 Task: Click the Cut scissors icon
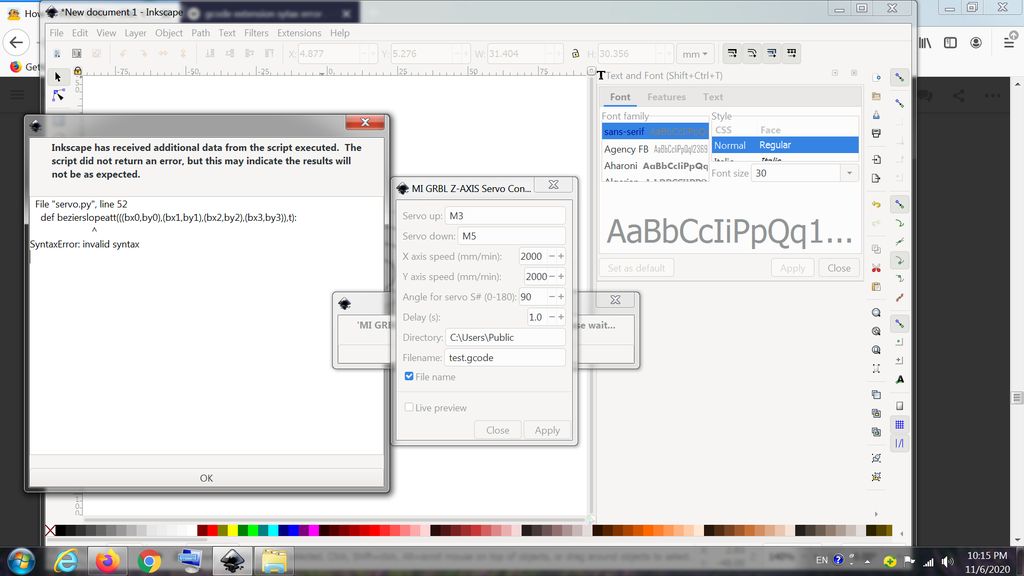tap(876, 268)
